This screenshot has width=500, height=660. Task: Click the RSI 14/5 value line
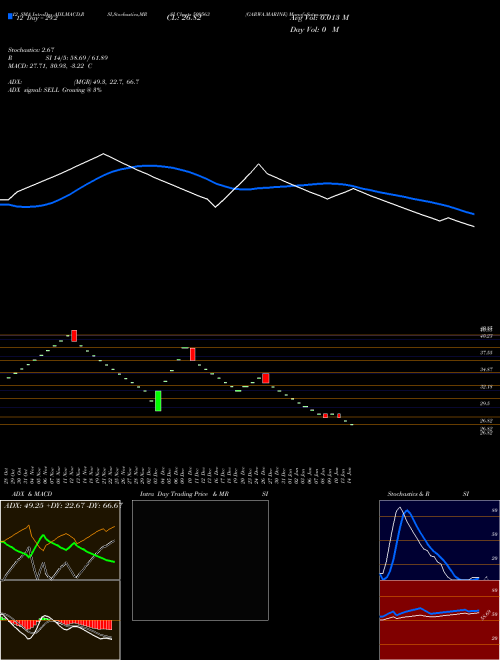tap(58, 58)
